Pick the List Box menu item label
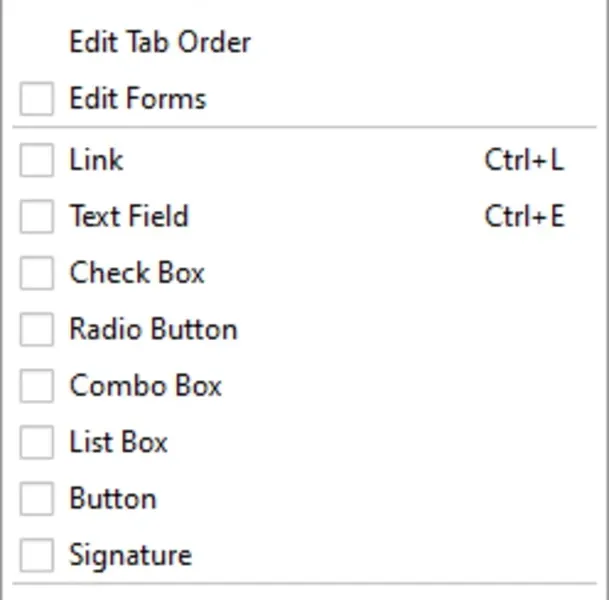This screenshot has width=609, height=600. click(118, 442)
